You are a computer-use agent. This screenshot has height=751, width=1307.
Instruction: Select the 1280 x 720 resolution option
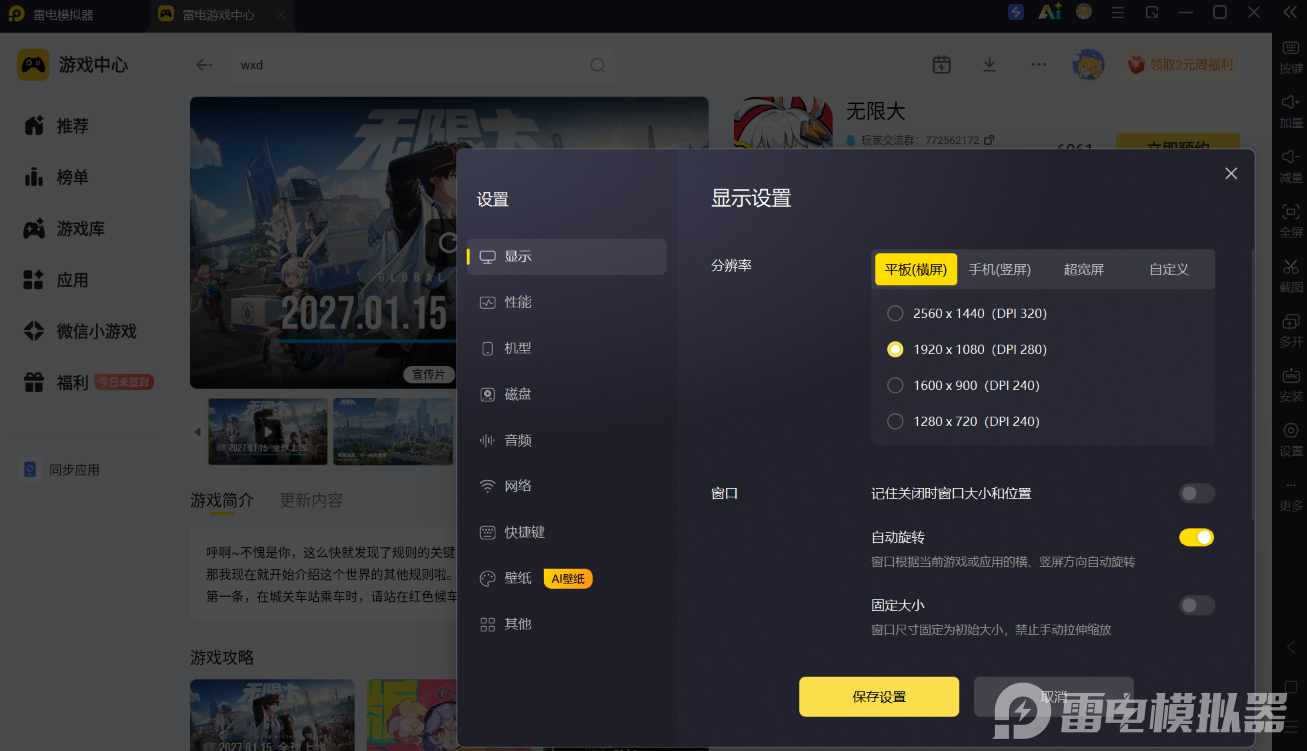pyautogui.click(x=966, y=421)
